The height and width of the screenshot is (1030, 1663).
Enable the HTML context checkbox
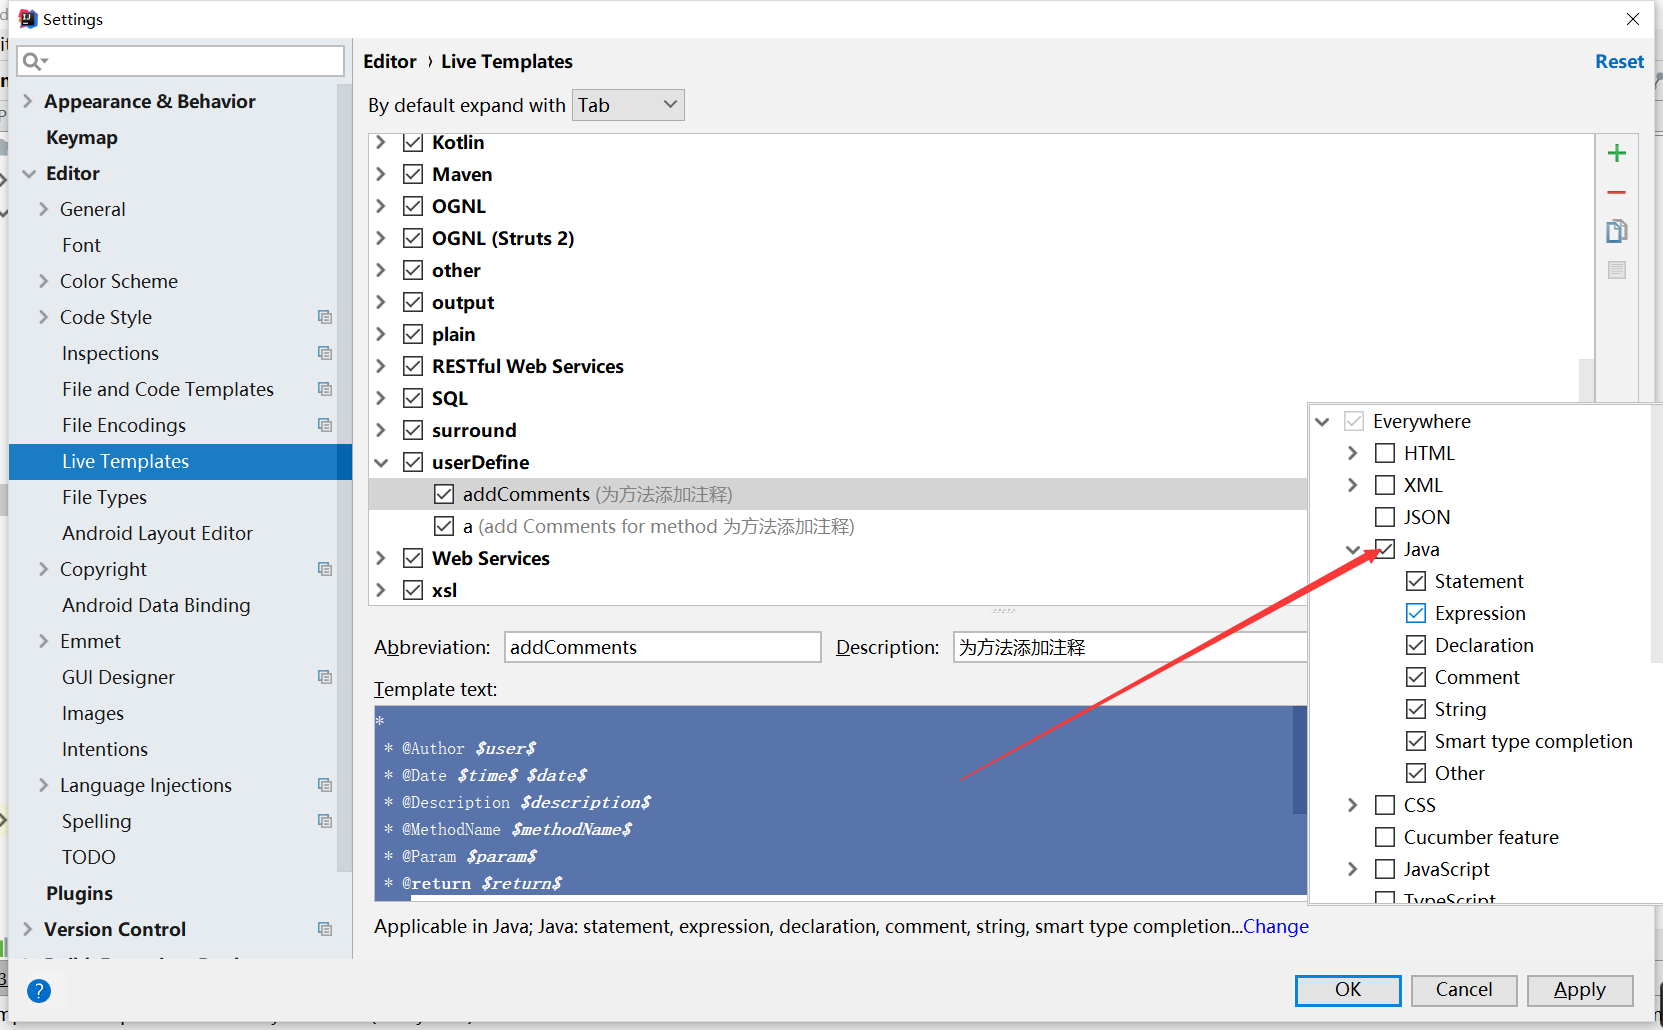[x=1385, y=453]
